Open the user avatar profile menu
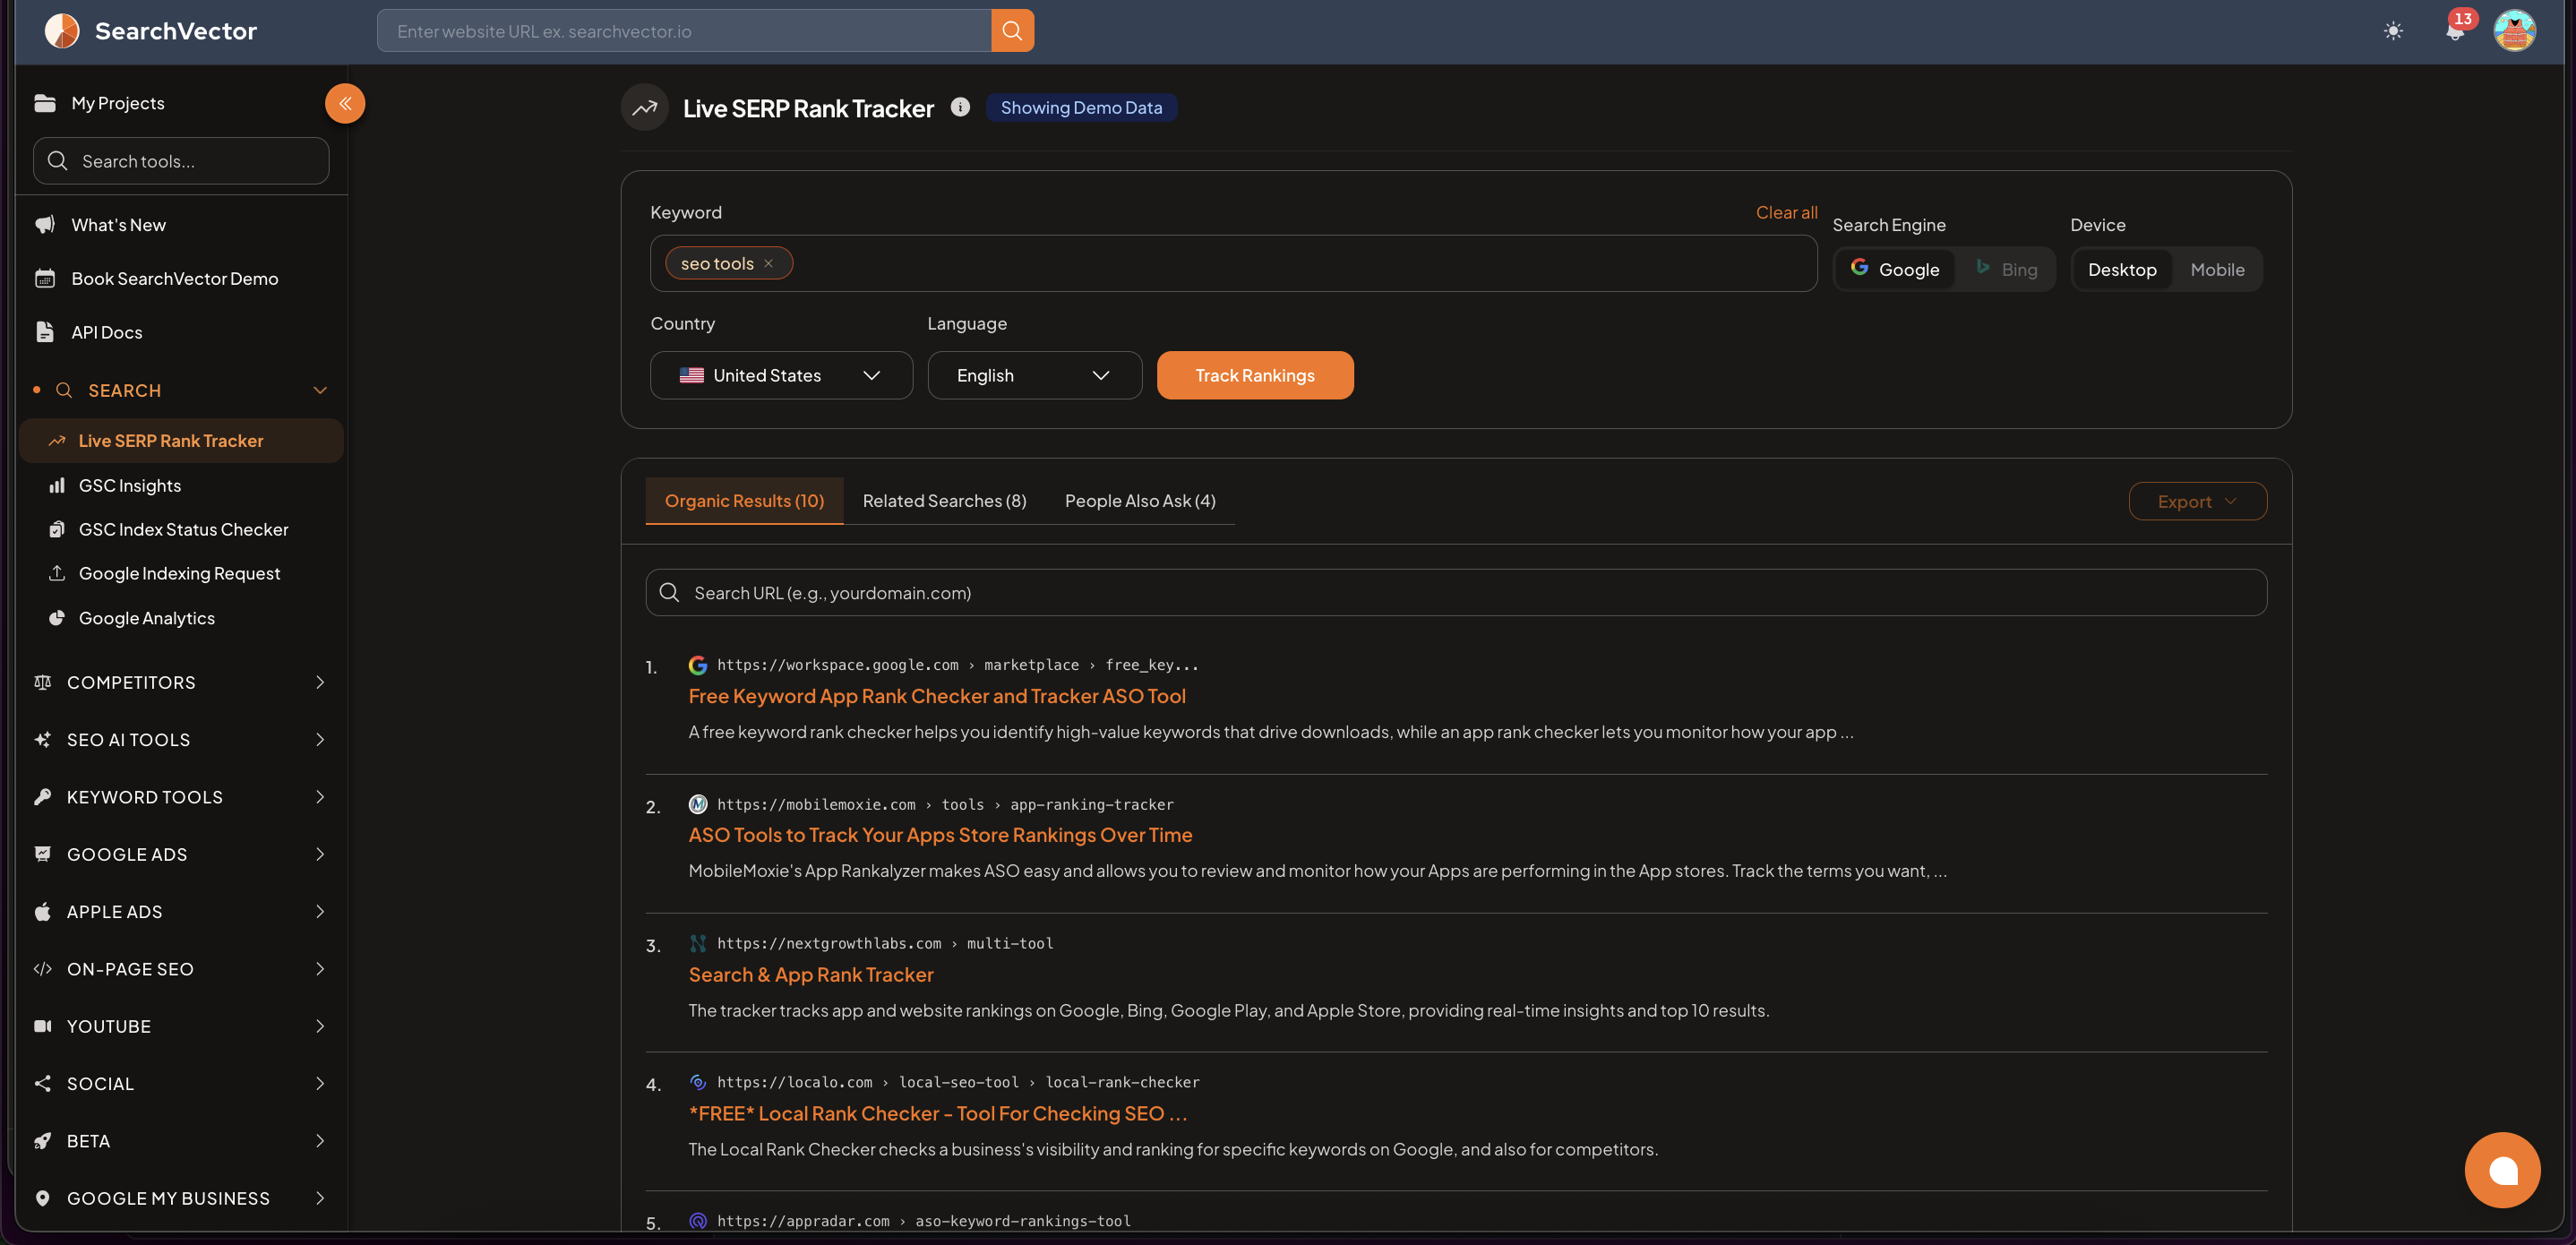 pyautogui.click(x=2514, y=31)
